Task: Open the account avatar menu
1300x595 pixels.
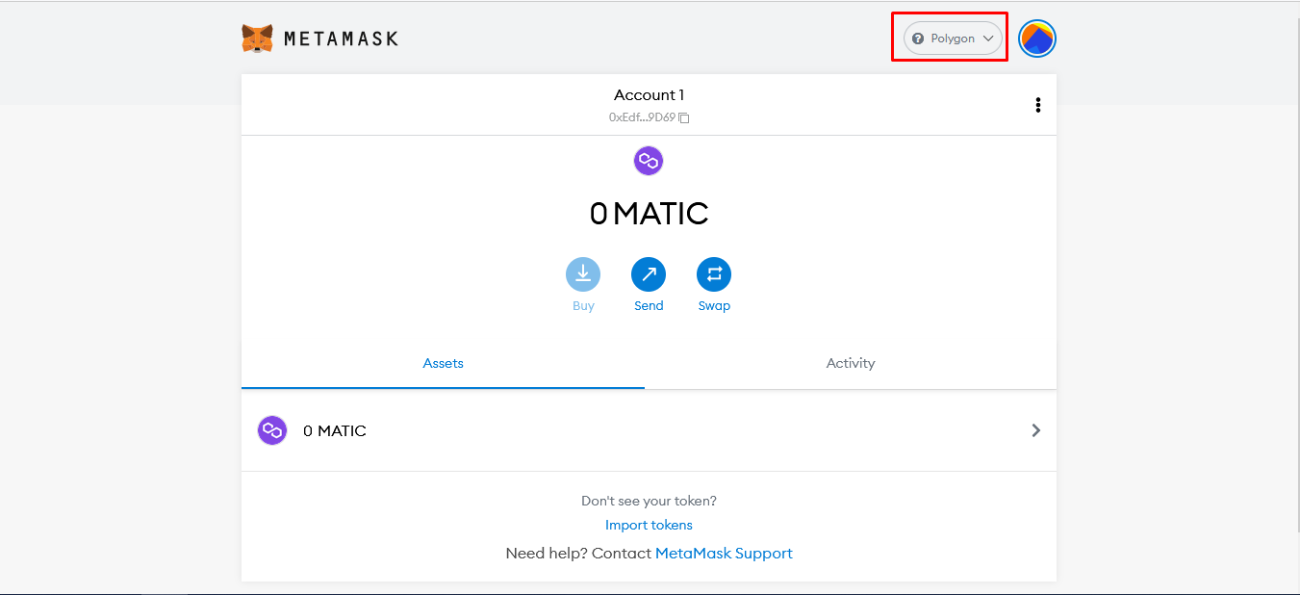Action: pyautogui.click(x=1037, y=39)
